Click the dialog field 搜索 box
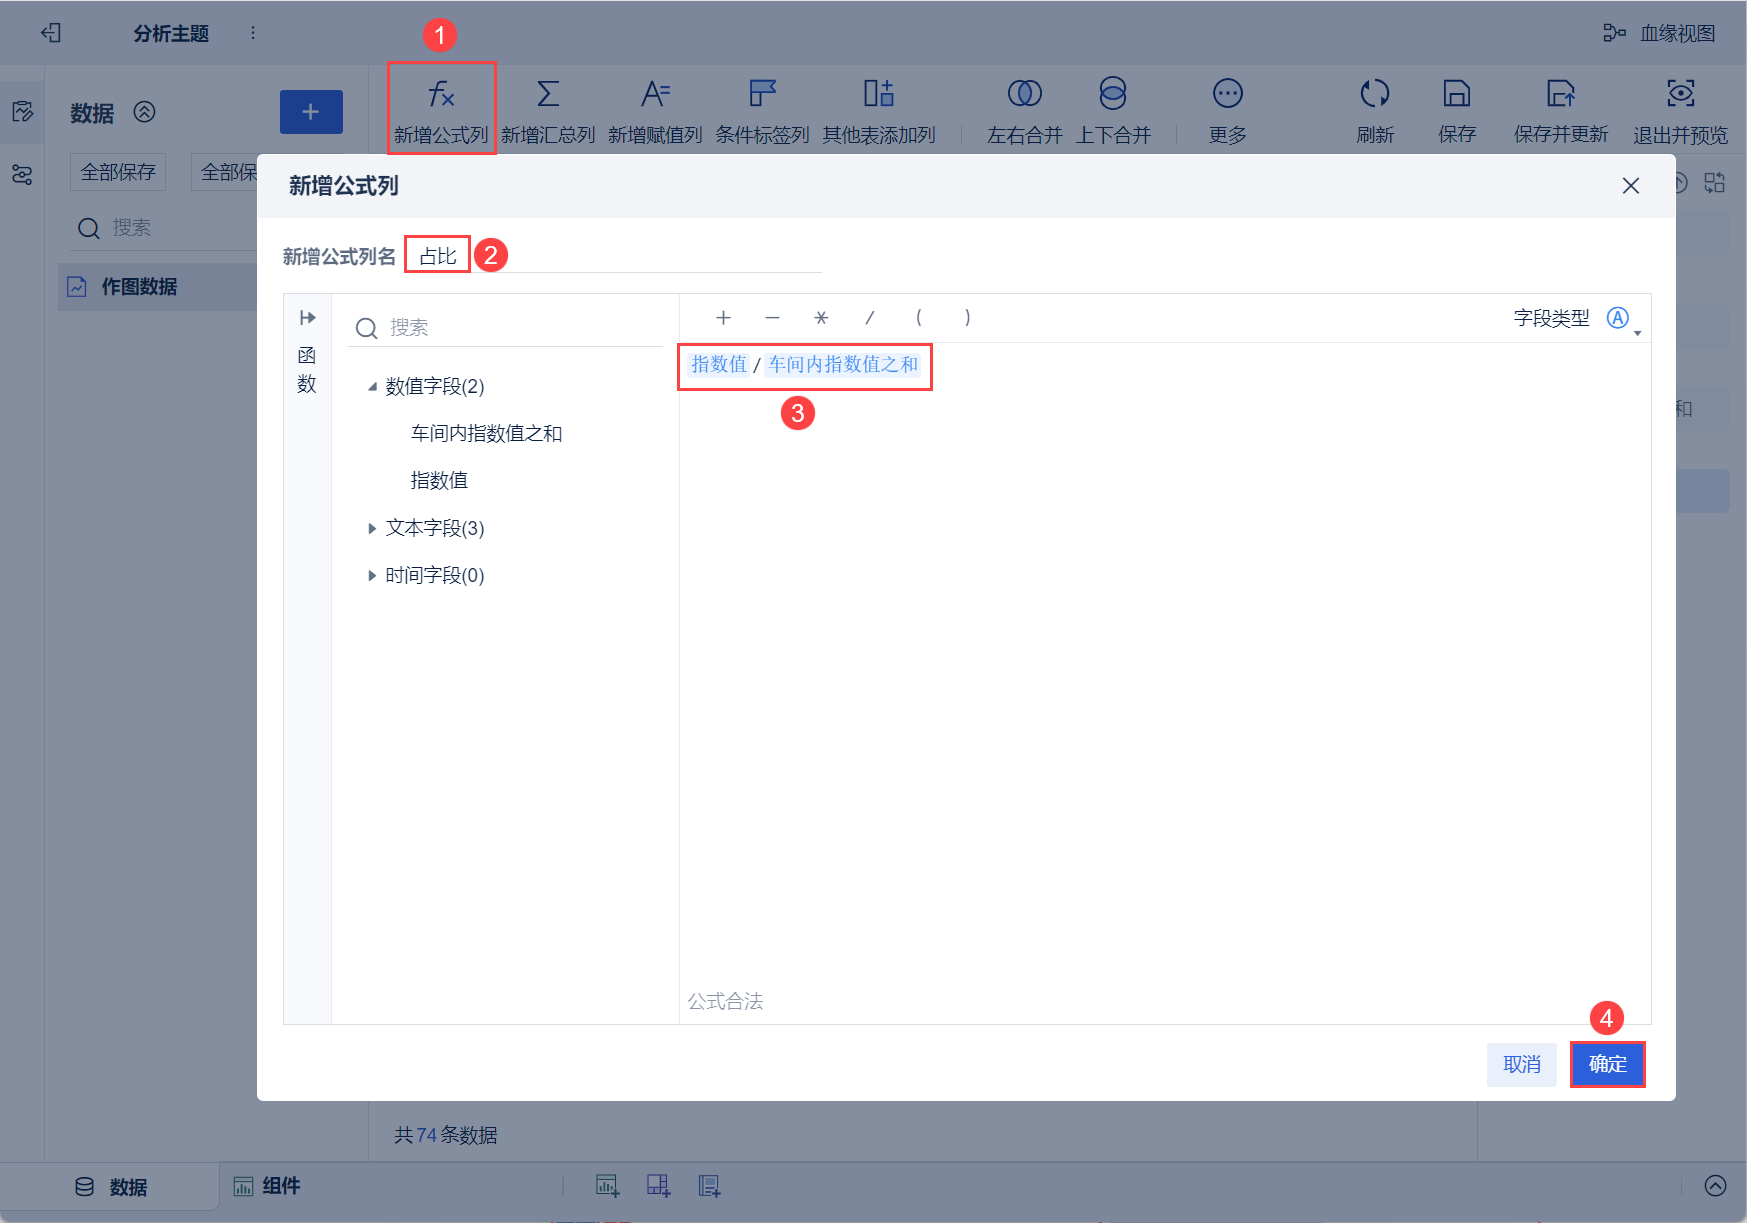Image resolution: width=1747 pixels, height=1223 pixels. (506, 328)
